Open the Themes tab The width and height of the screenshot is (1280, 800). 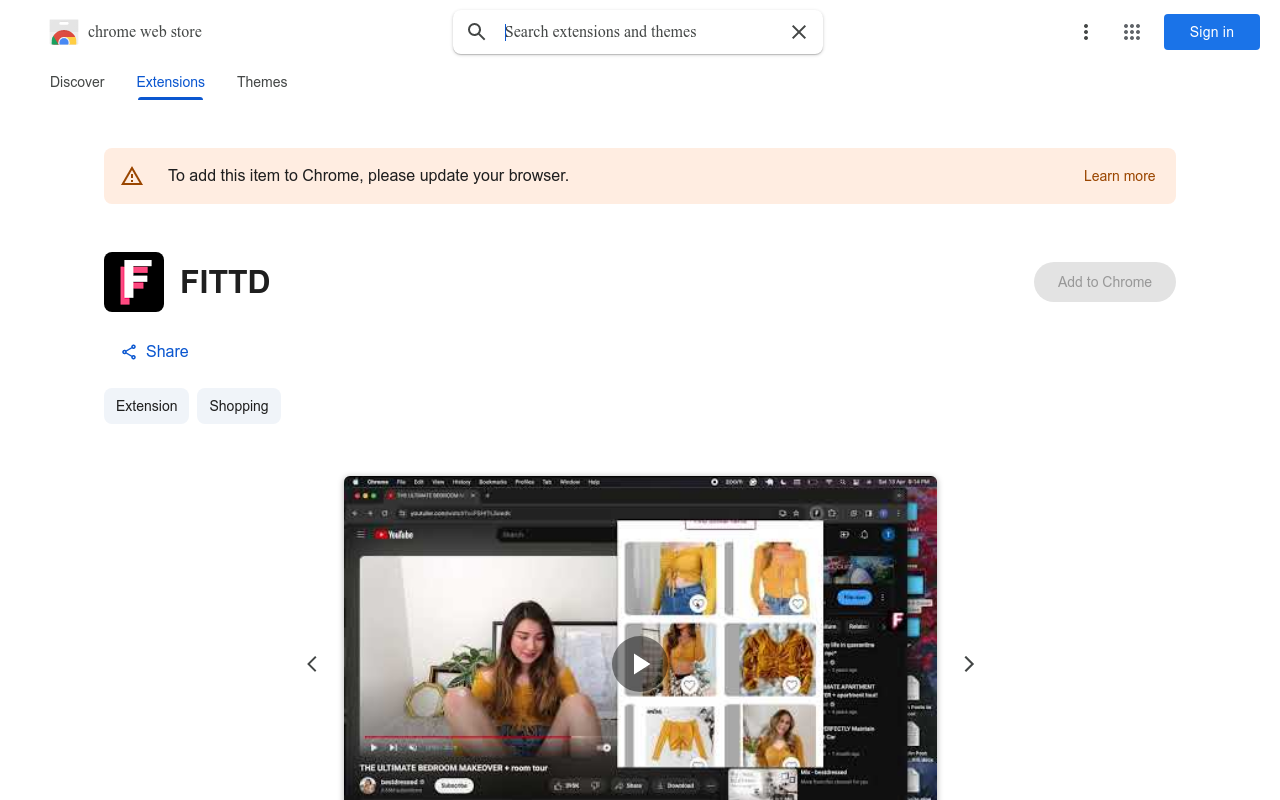(x=262, y=82)
